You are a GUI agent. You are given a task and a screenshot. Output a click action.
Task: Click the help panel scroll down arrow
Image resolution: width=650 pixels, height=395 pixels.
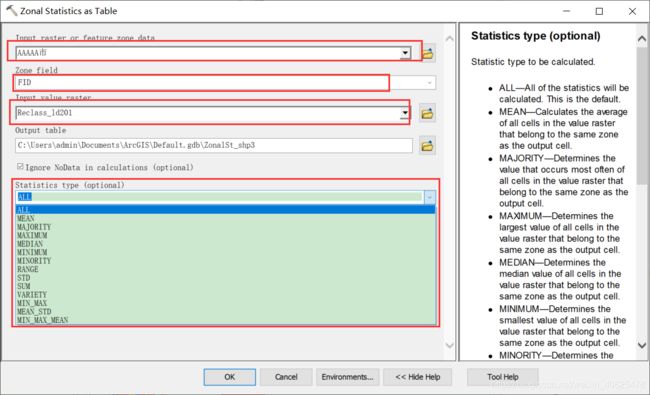point(642,345)
